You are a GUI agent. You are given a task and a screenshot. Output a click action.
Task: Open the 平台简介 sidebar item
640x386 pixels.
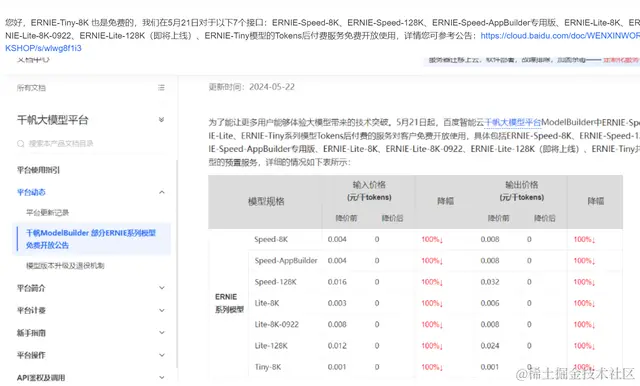tap(31, 288)
